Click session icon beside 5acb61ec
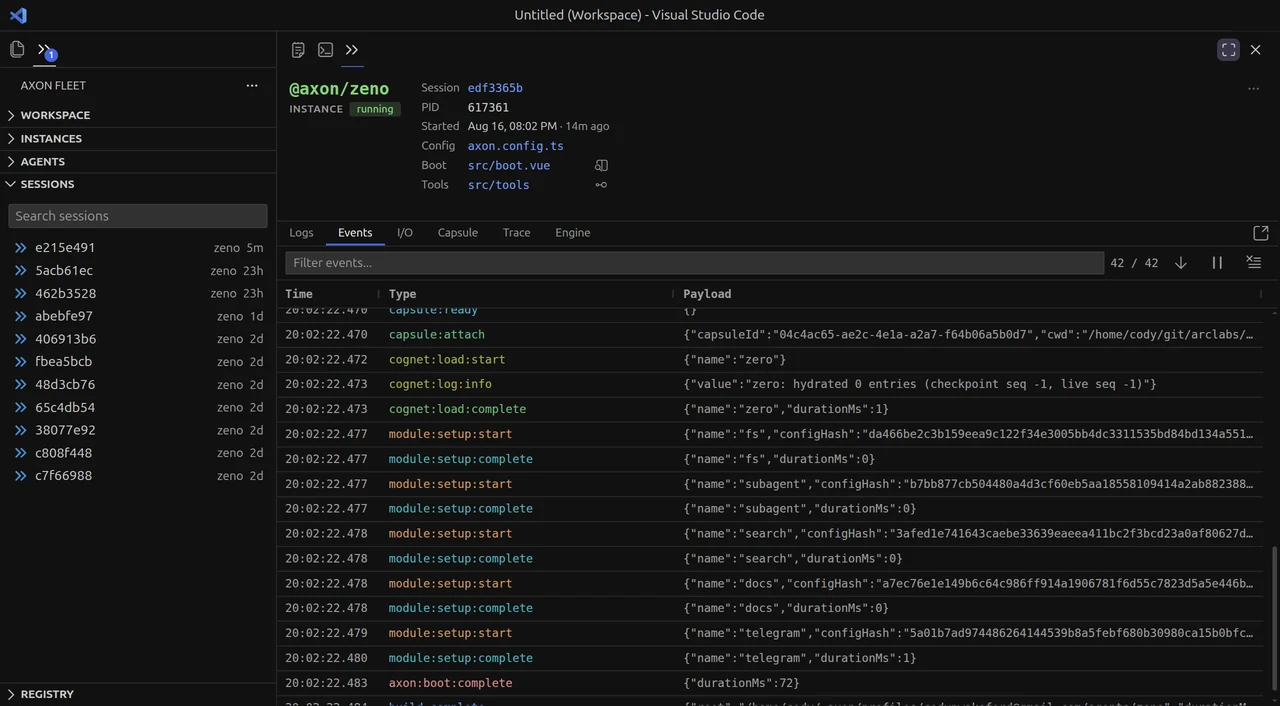 (x=20, y=271)
